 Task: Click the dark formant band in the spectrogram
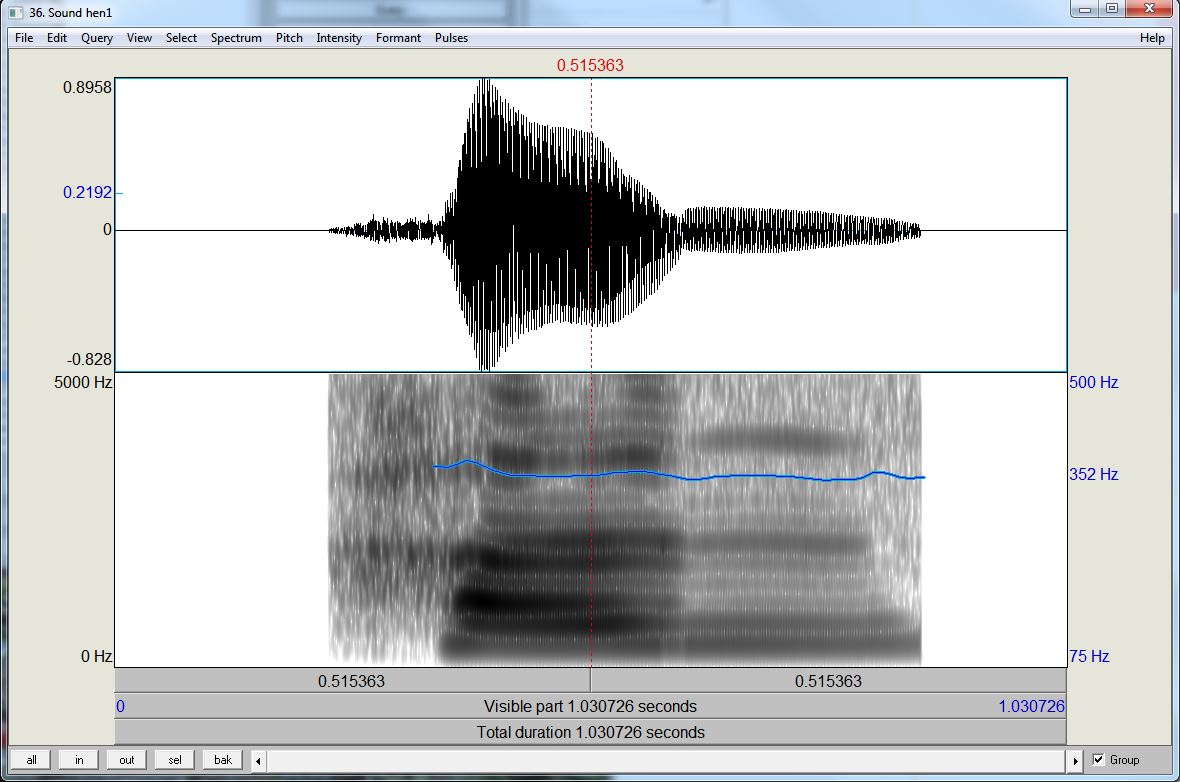[x=482, y=601]
